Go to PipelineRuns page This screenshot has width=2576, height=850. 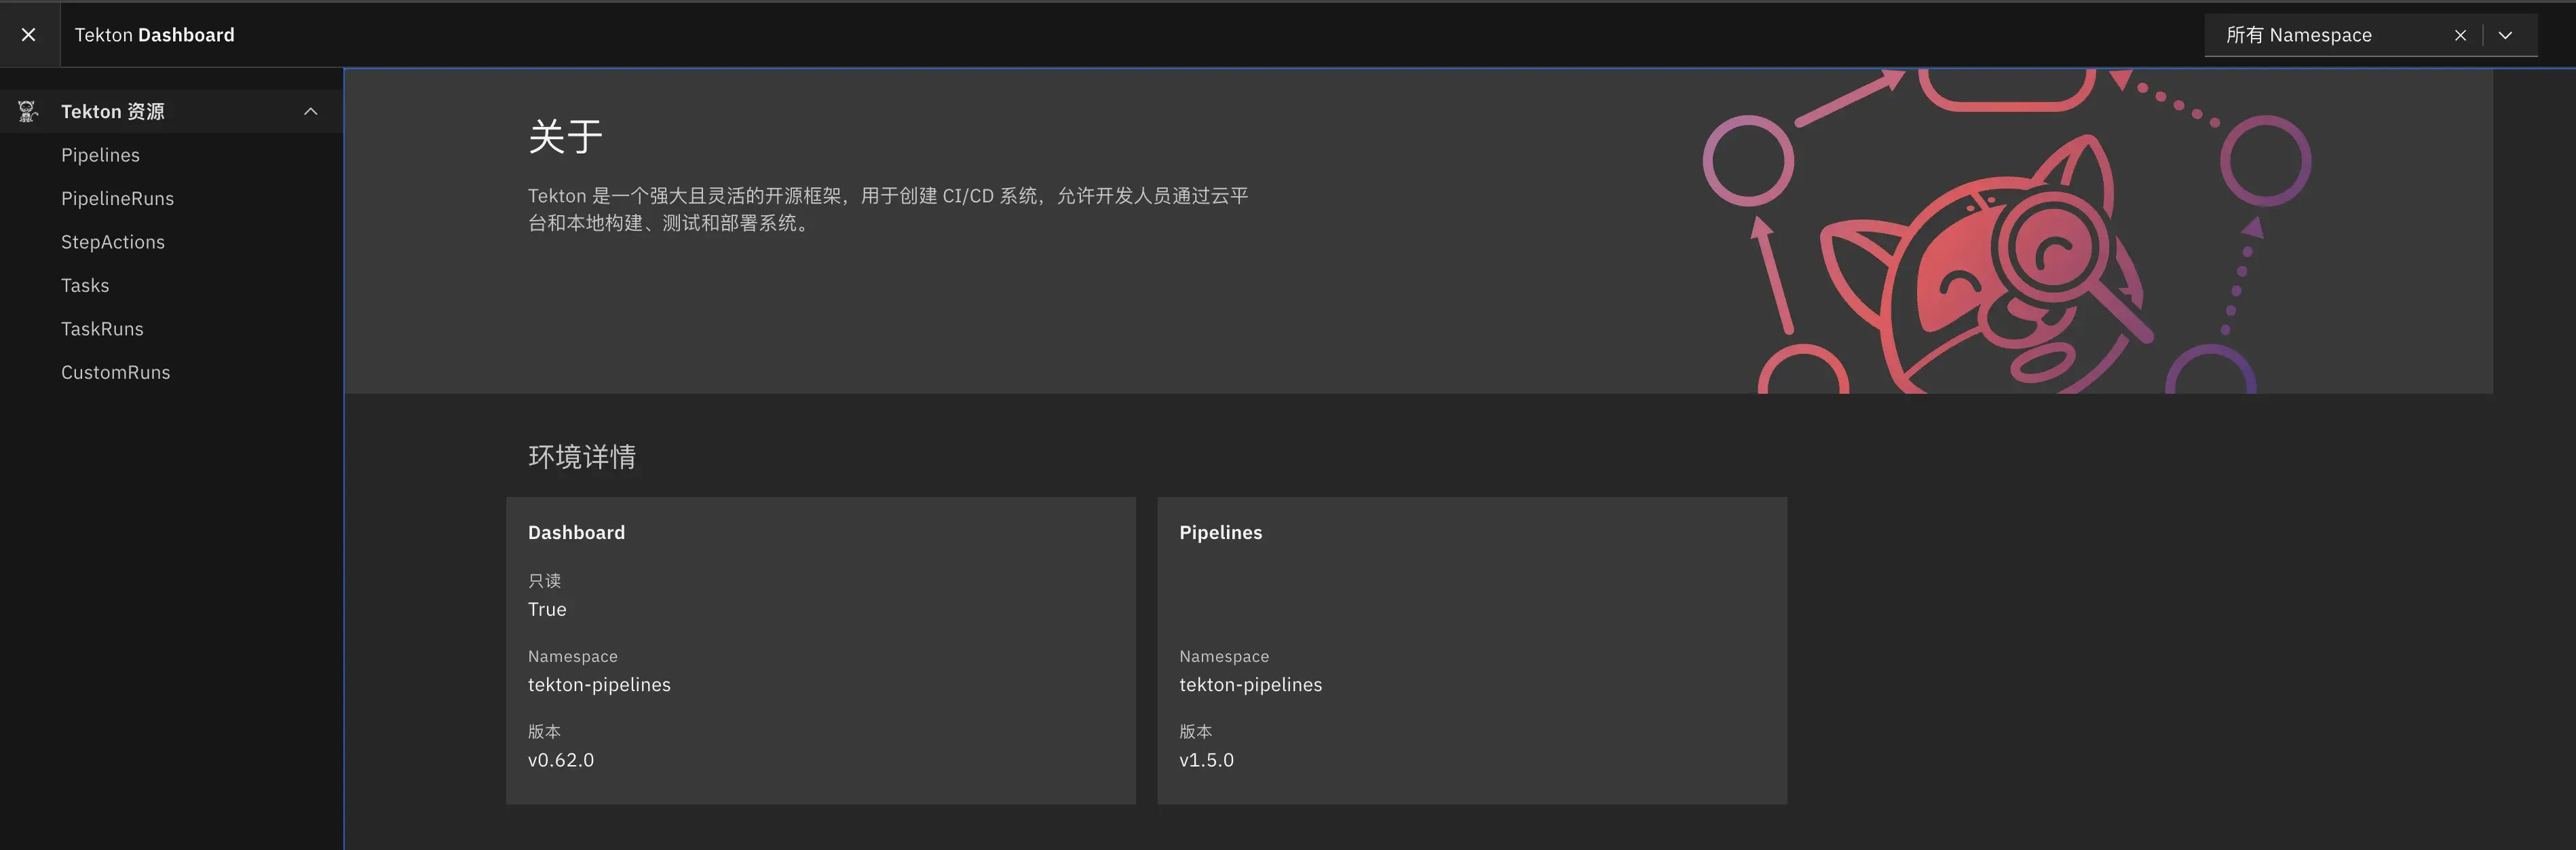coord(117,198)
